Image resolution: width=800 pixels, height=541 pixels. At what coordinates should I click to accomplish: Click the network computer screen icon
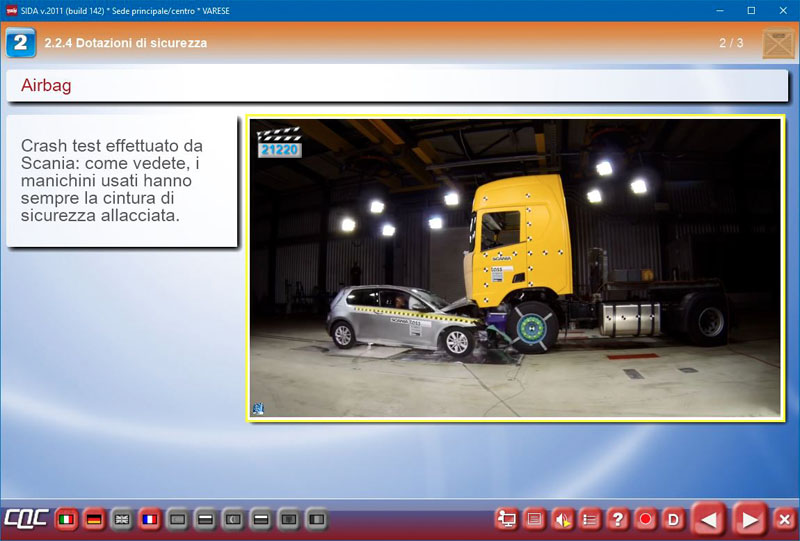coord(507,519)
